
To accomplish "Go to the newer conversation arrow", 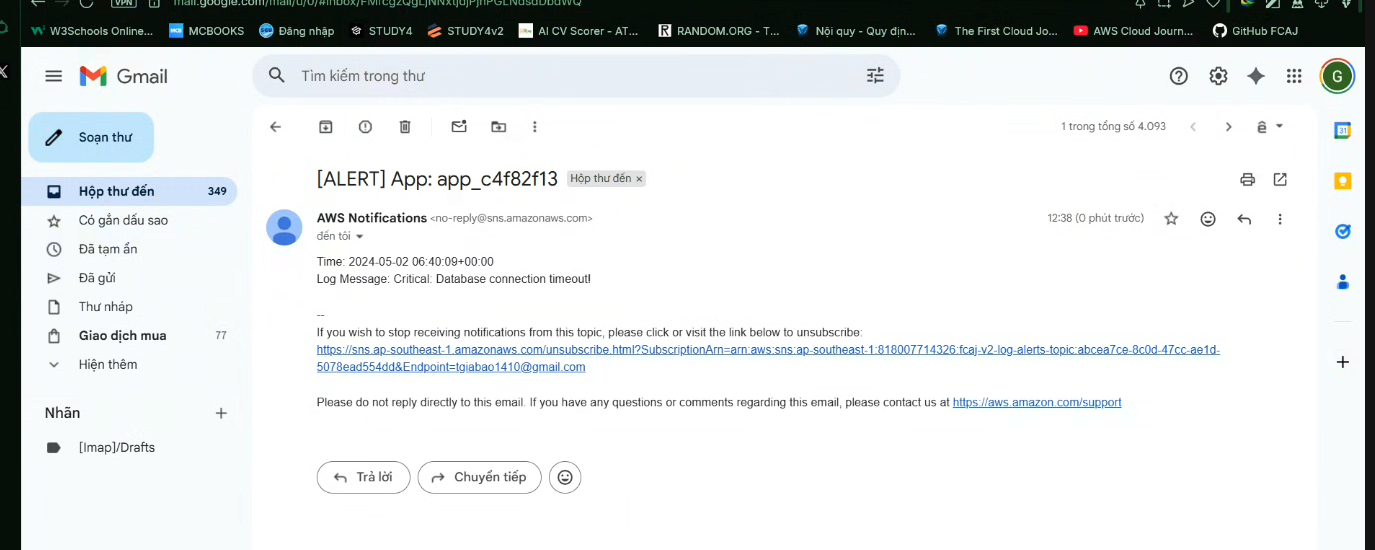I will [1193, 127].
